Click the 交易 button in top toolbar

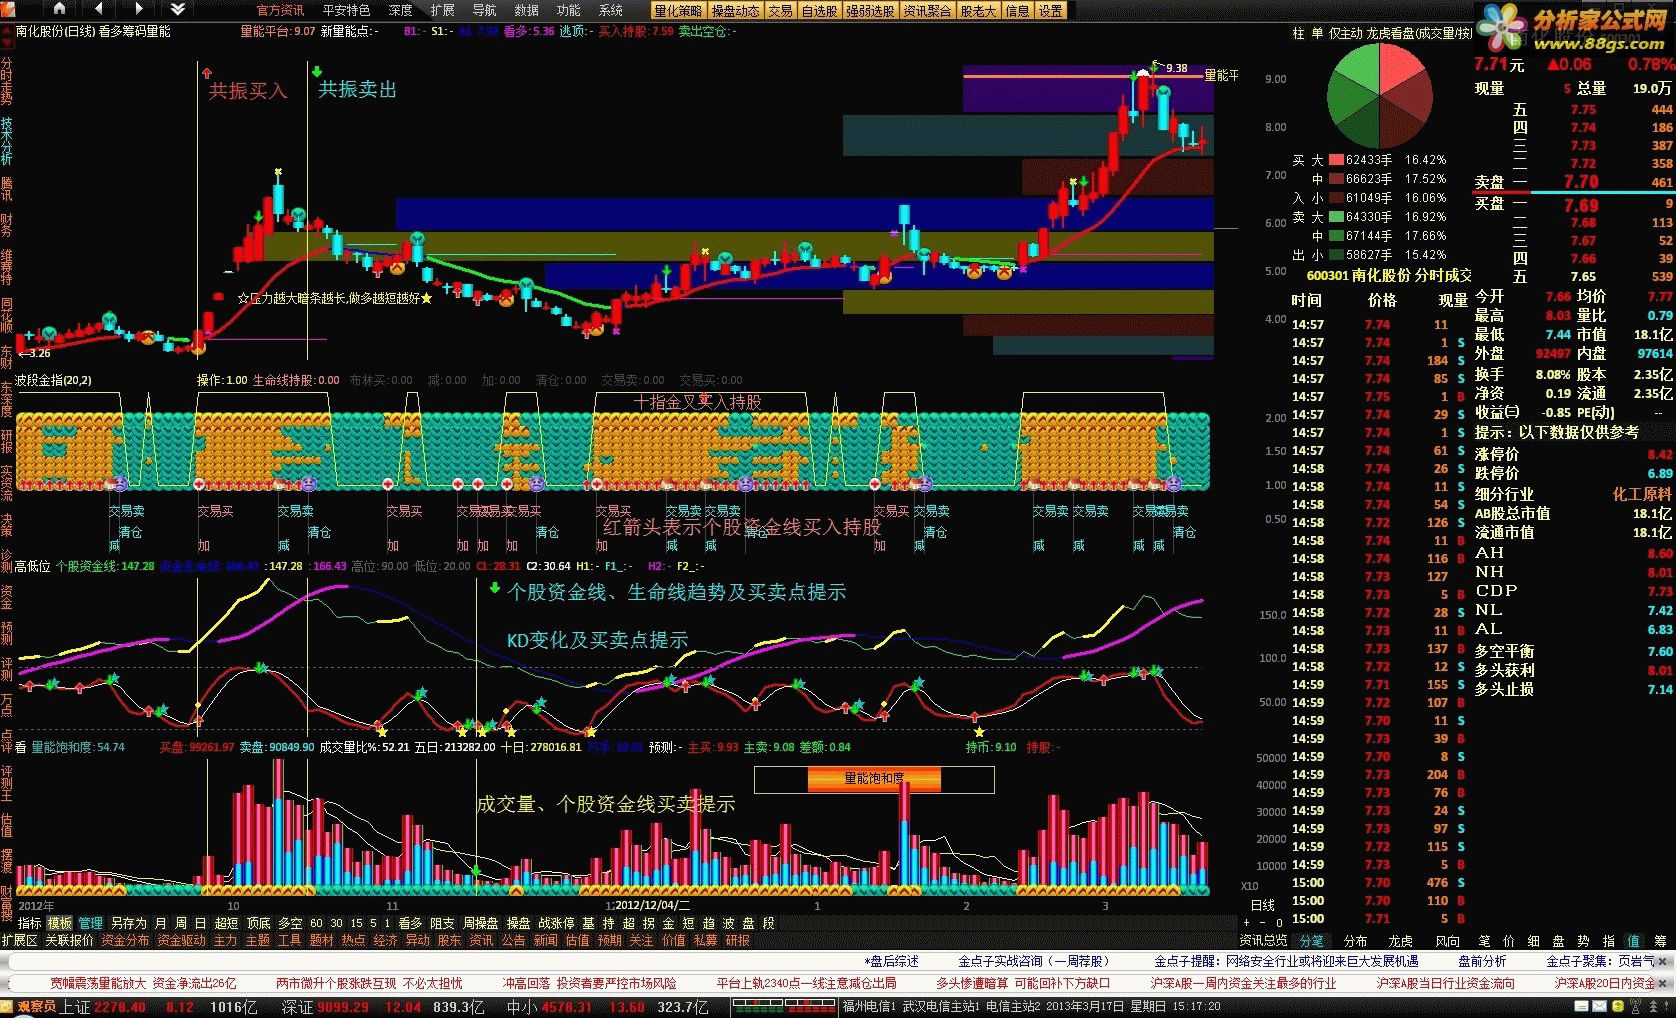pos(780,11)
